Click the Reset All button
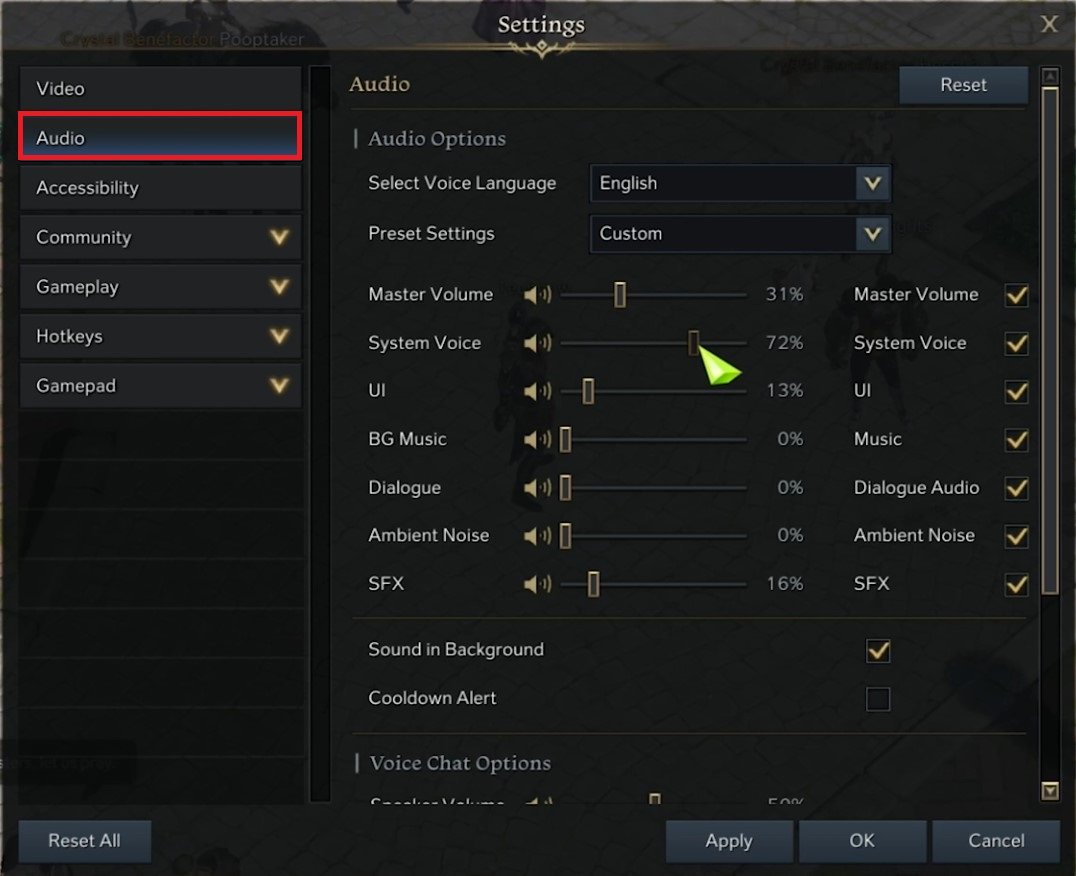Screen dimensions: 1076x876 point(84,841)
